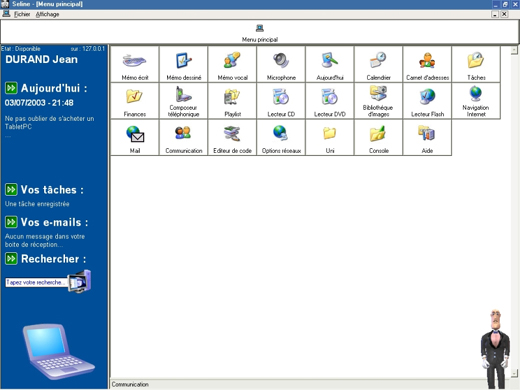The height and width of the screenshot is (390, 520).
Task: Open Composeur téléphonique
Action: tap(183, 101)
